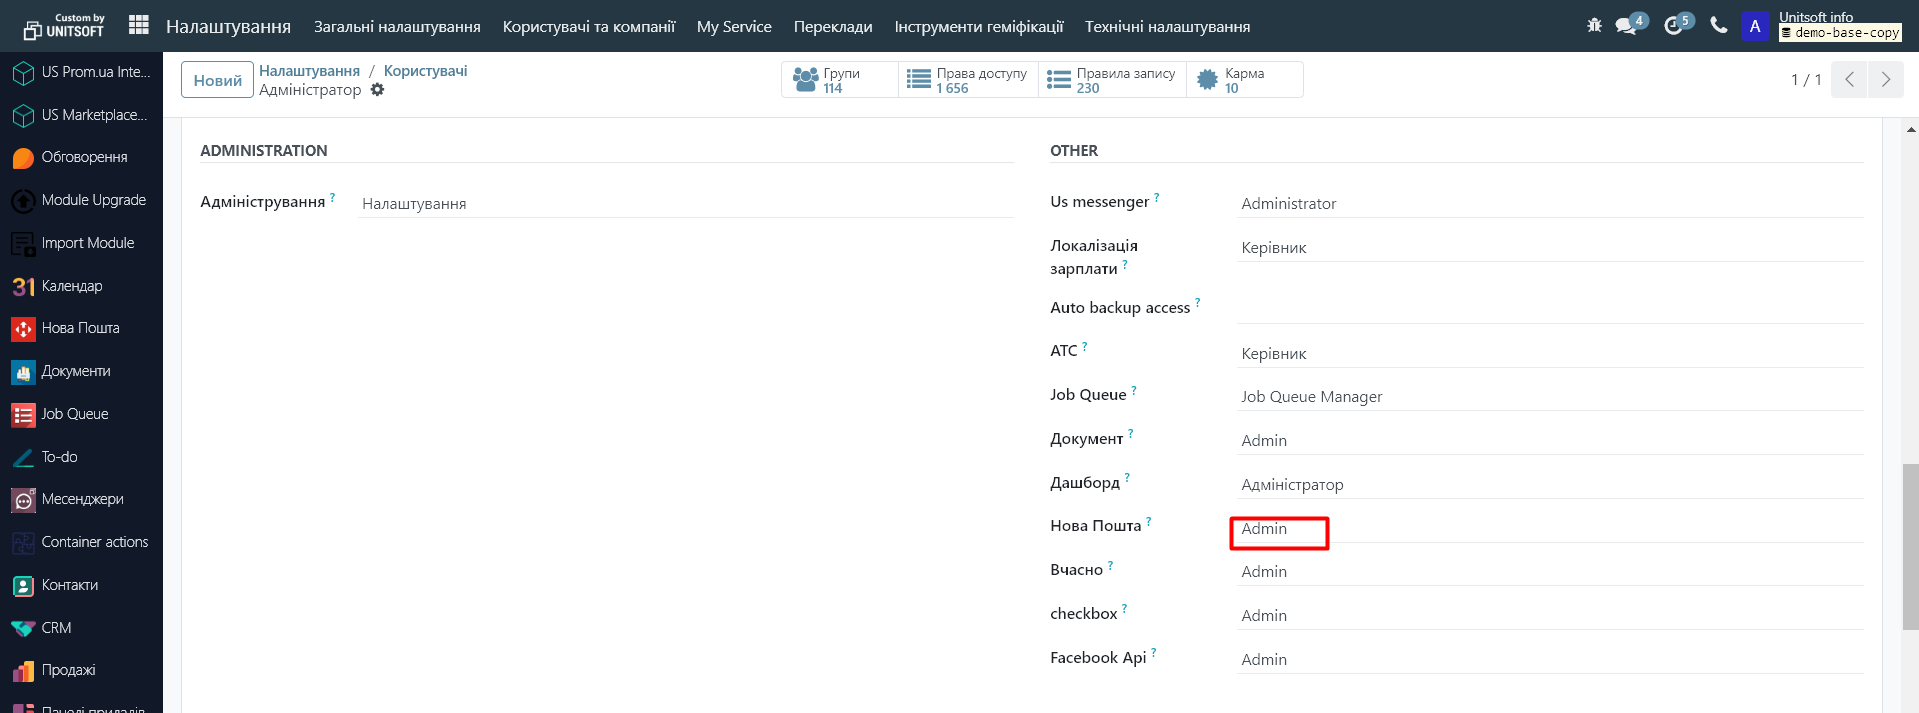Open the Адміністрування dropdown showing Налаштування

pyautogui.click(x=685, y=204)
